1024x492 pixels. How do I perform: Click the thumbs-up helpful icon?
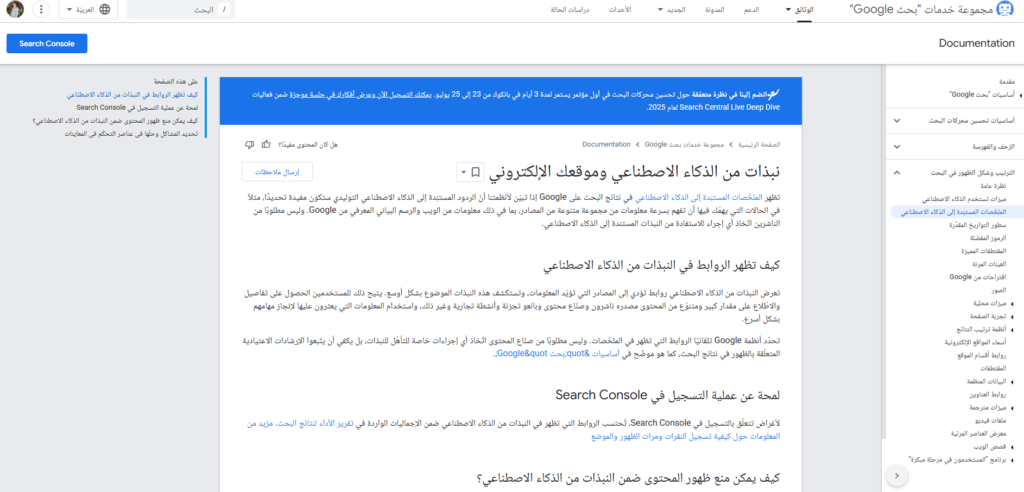pyautogui.click(x=266, y=144)
